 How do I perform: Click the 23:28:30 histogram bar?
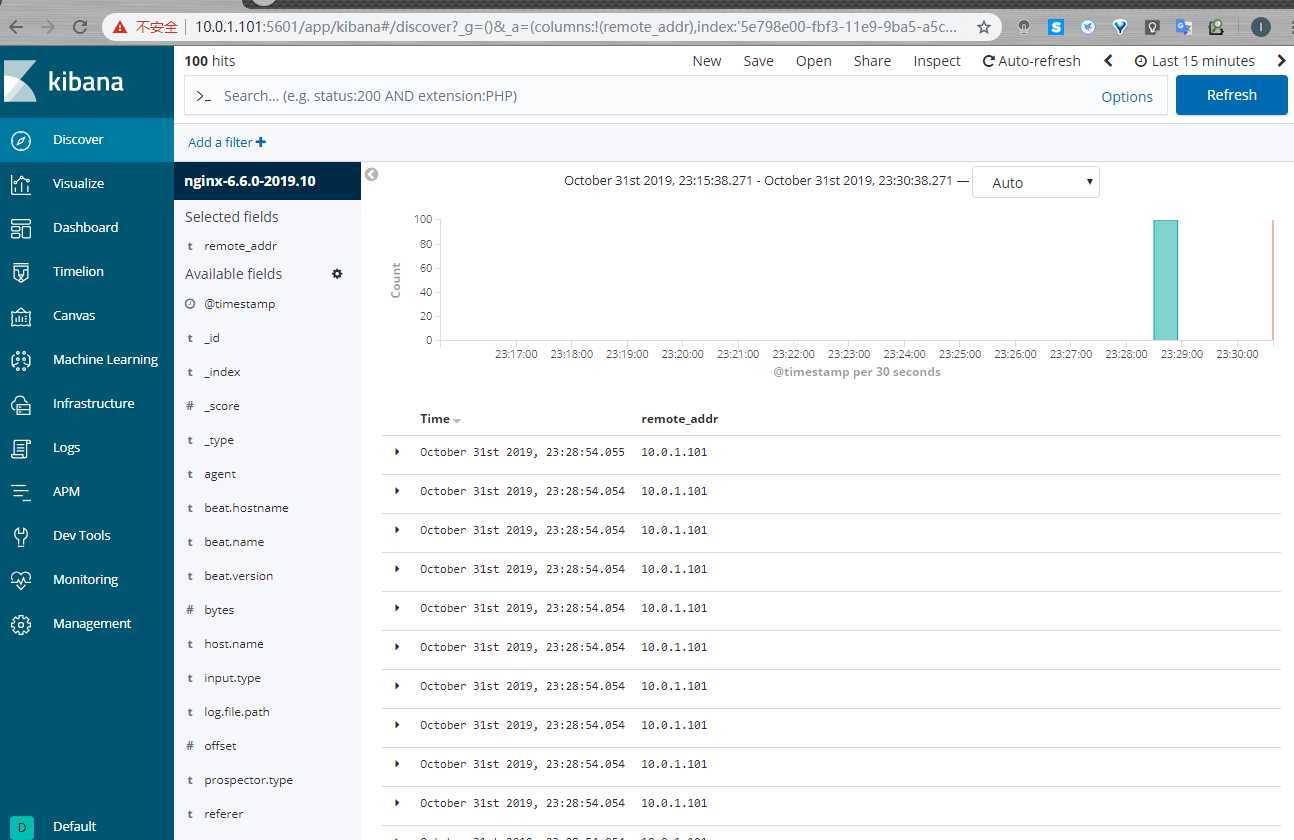coord(1165,280)
